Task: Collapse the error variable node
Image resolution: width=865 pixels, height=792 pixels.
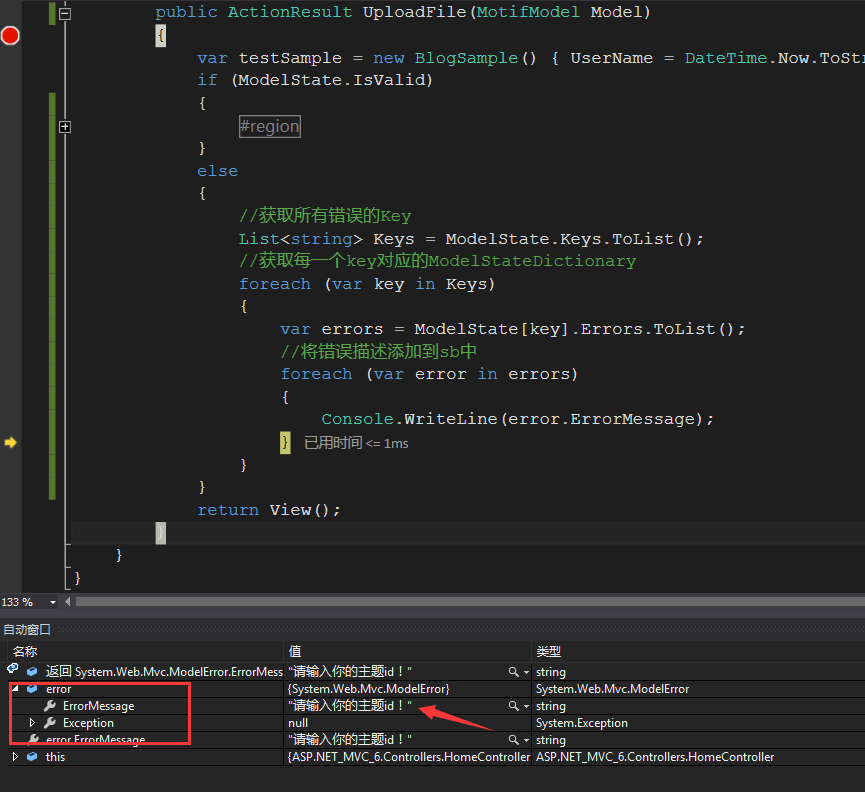Action: (15, 688)
